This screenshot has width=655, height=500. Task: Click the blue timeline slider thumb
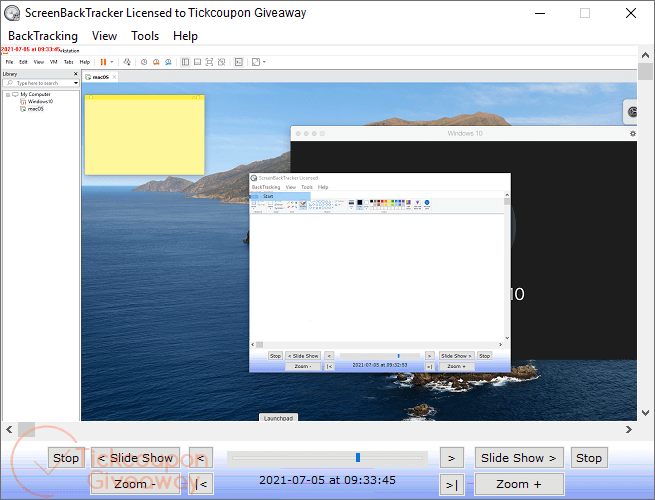pyautogui.click(x=358, y=457)
